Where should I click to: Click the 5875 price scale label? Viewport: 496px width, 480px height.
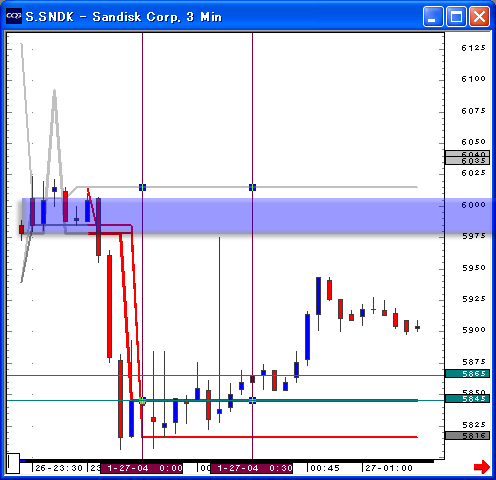(473, 362)
